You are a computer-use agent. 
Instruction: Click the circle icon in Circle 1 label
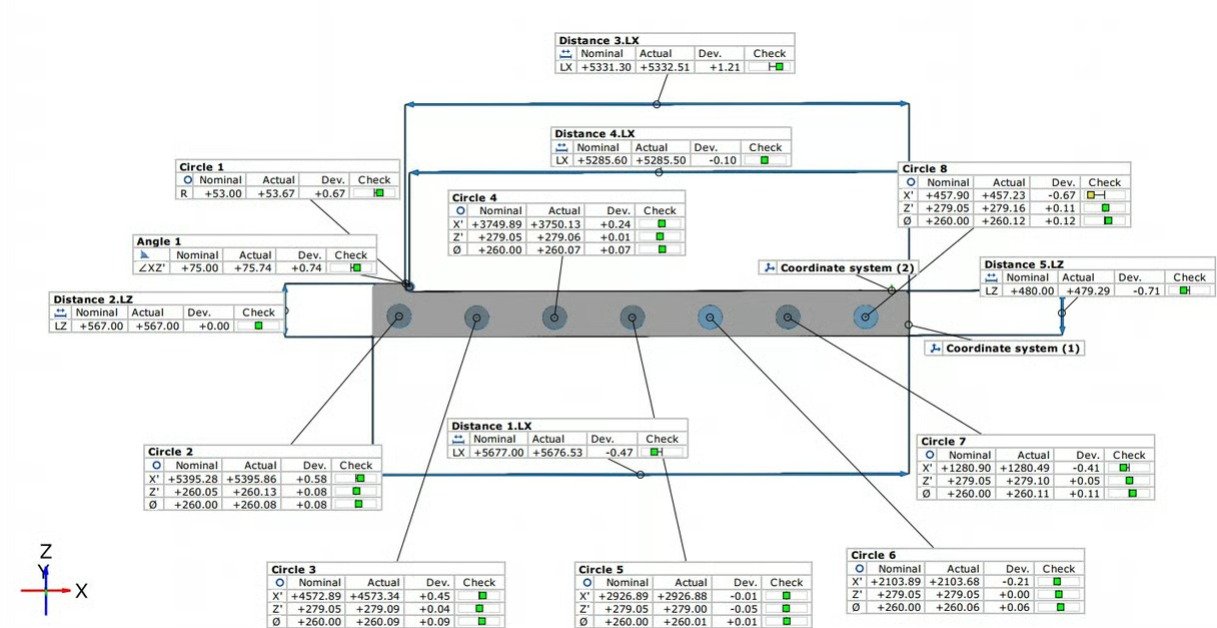[187, 180]
